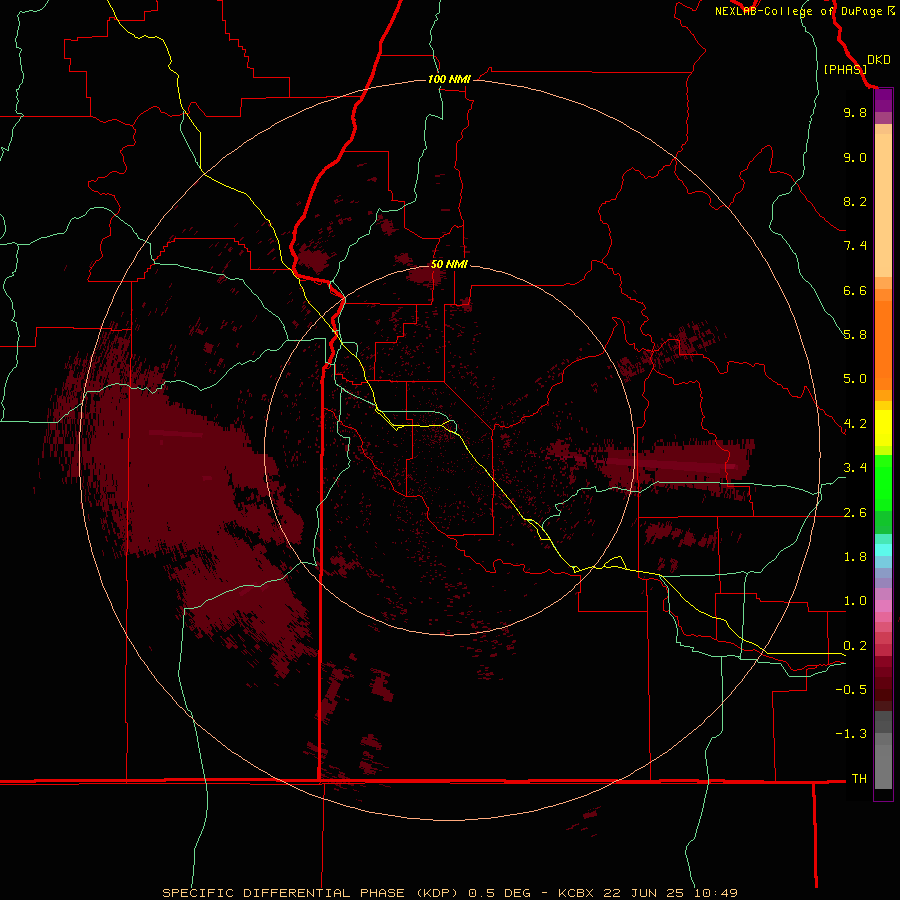Click the -1.3 value on the color scale
900x900 pixels.
click(851, 734)
